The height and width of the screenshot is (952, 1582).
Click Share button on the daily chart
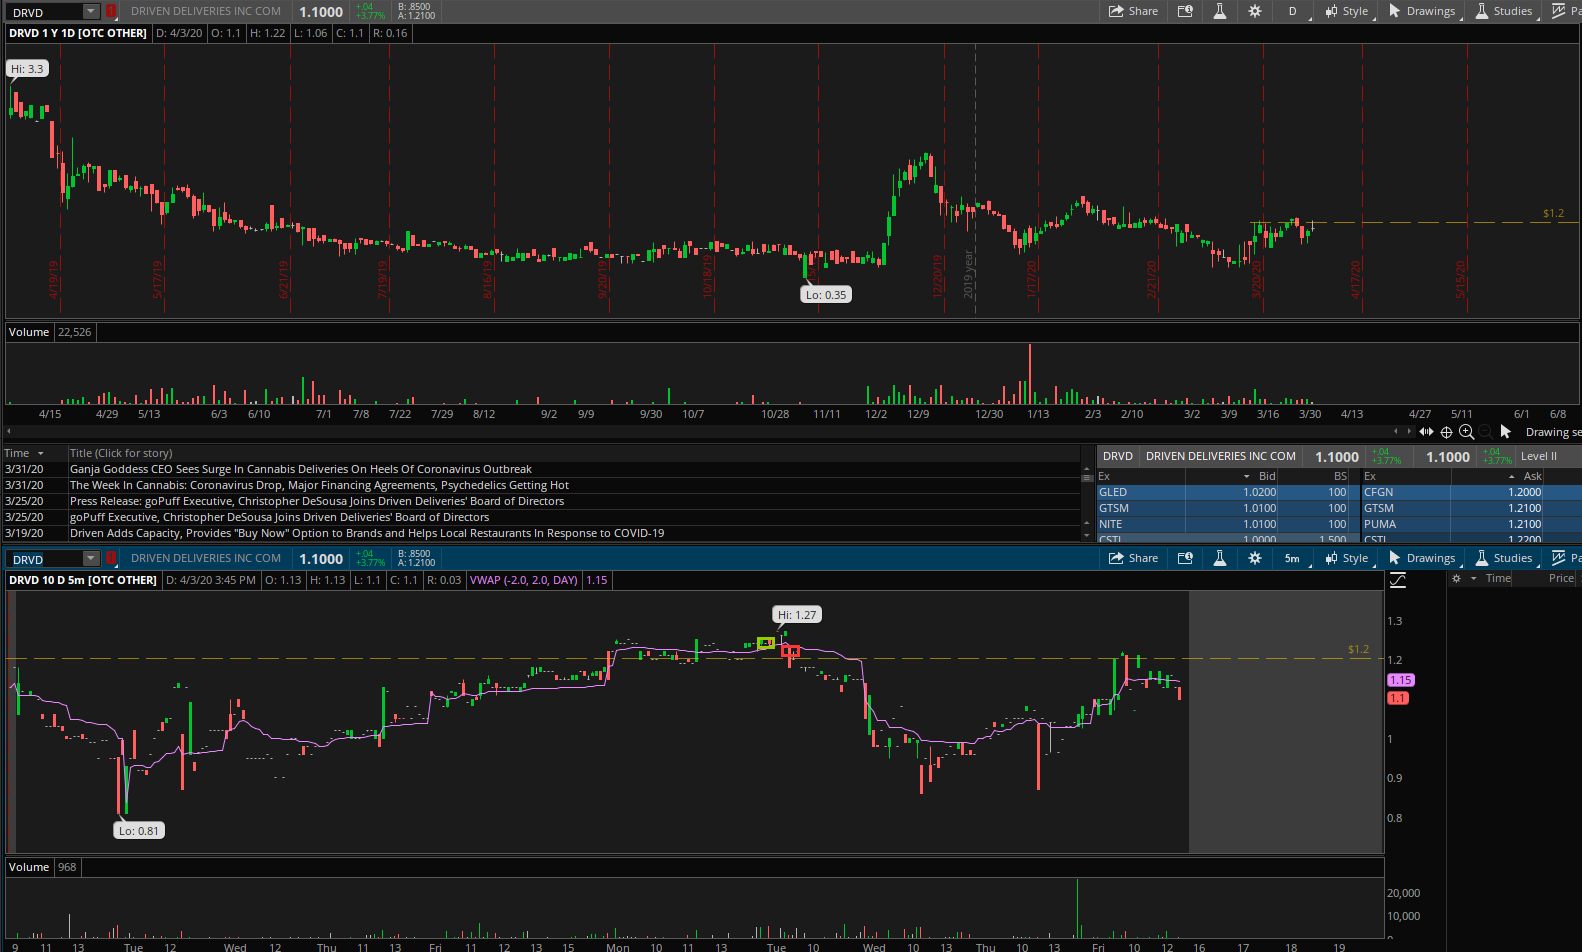click(x=1133, y=11)
